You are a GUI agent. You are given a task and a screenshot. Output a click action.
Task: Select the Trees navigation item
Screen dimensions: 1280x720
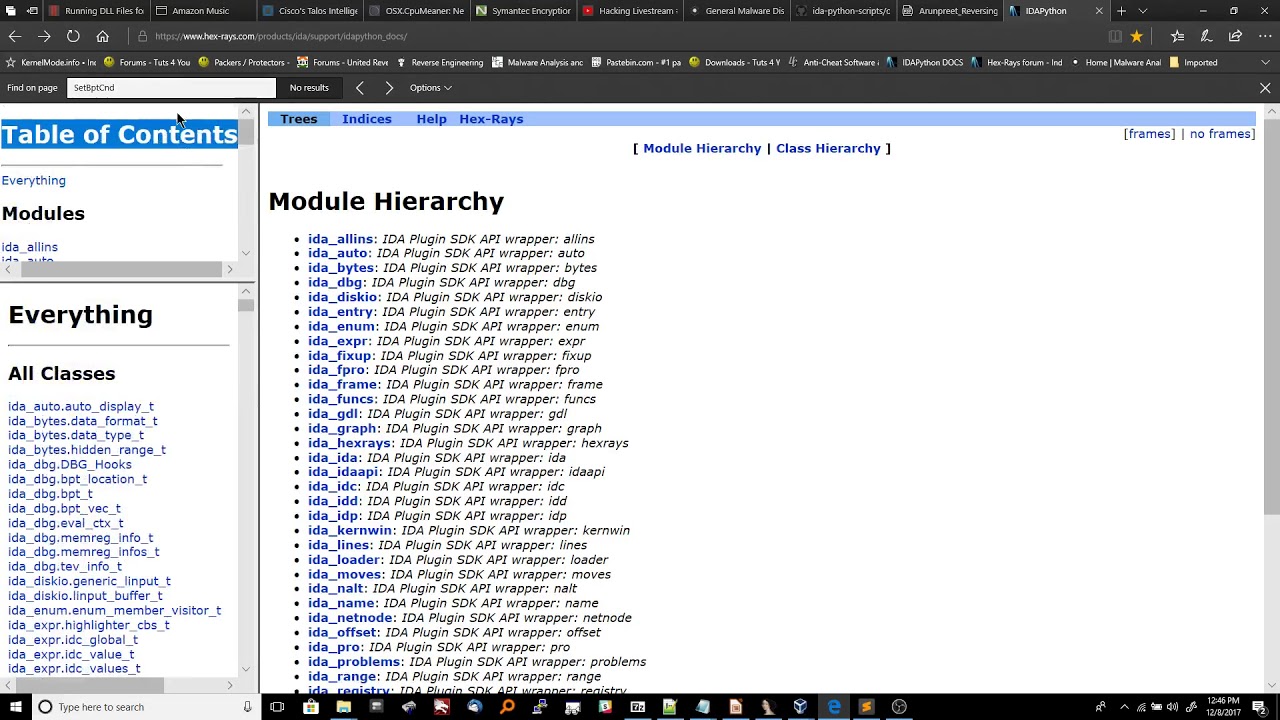click(299, 119)
